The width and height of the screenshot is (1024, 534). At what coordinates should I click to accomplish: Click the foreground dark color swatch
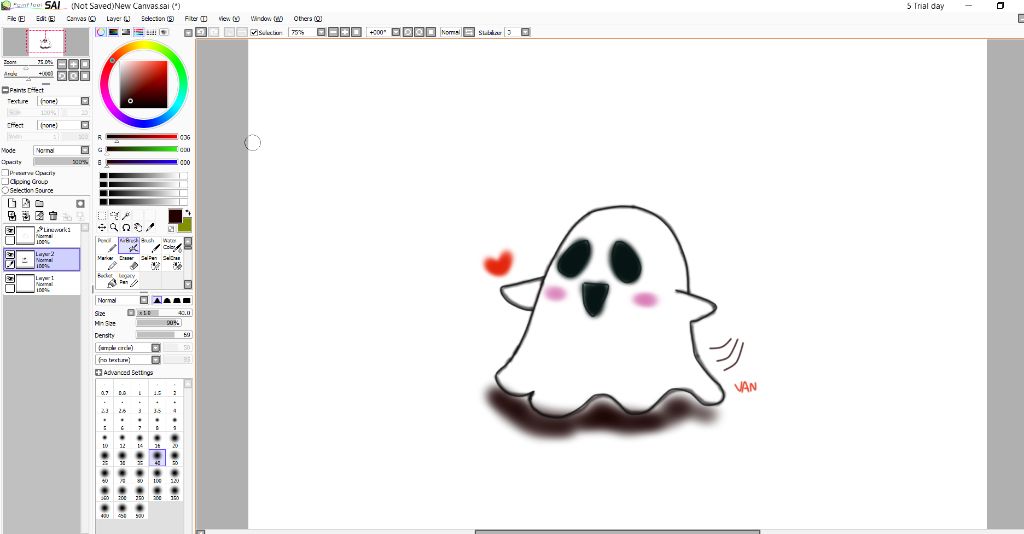[174, 216]
